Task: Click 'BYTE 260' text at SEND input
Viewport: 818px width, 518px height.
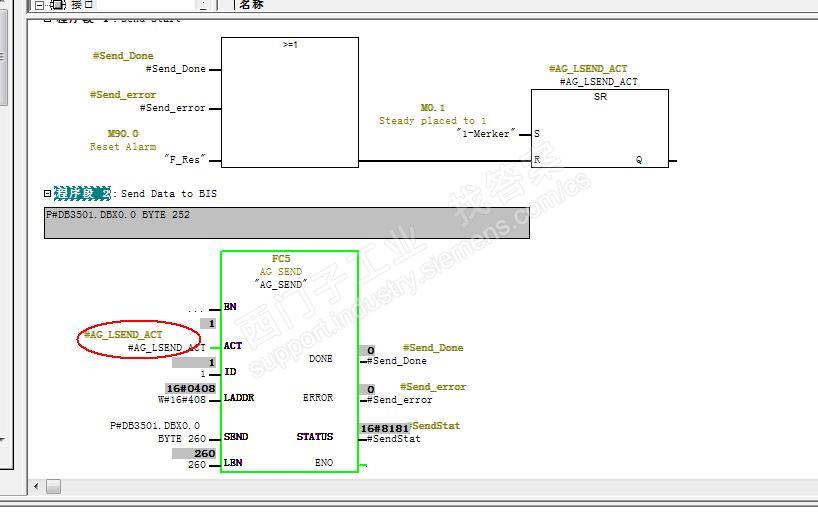Action: [x=182, y=439]
